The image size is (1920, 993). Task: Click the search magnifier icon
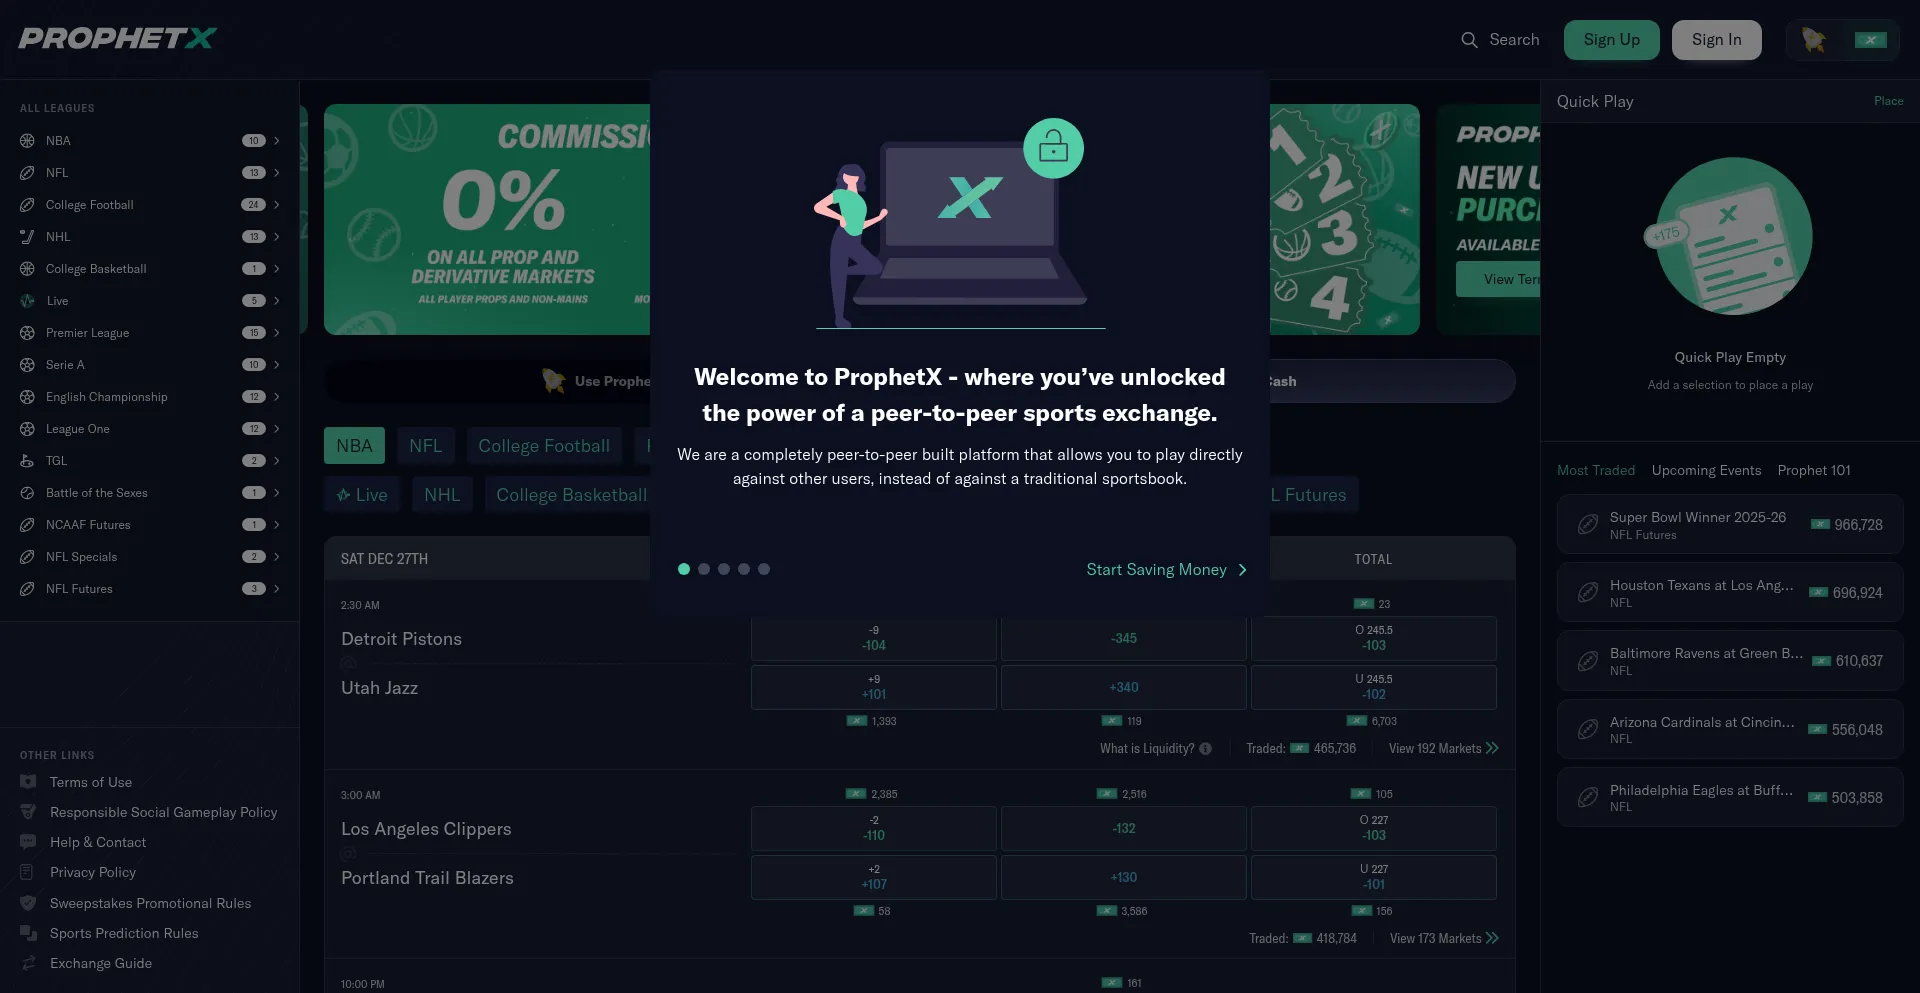click(1469, 40)
